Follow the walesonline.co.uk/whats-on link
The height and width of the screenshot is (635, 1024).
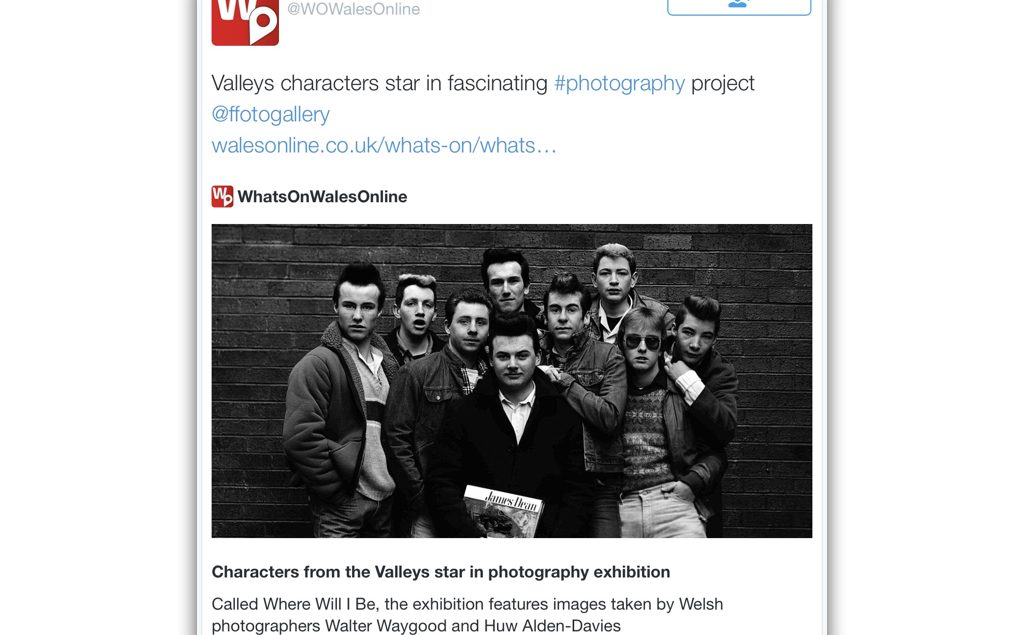click(x=383, y=145)
